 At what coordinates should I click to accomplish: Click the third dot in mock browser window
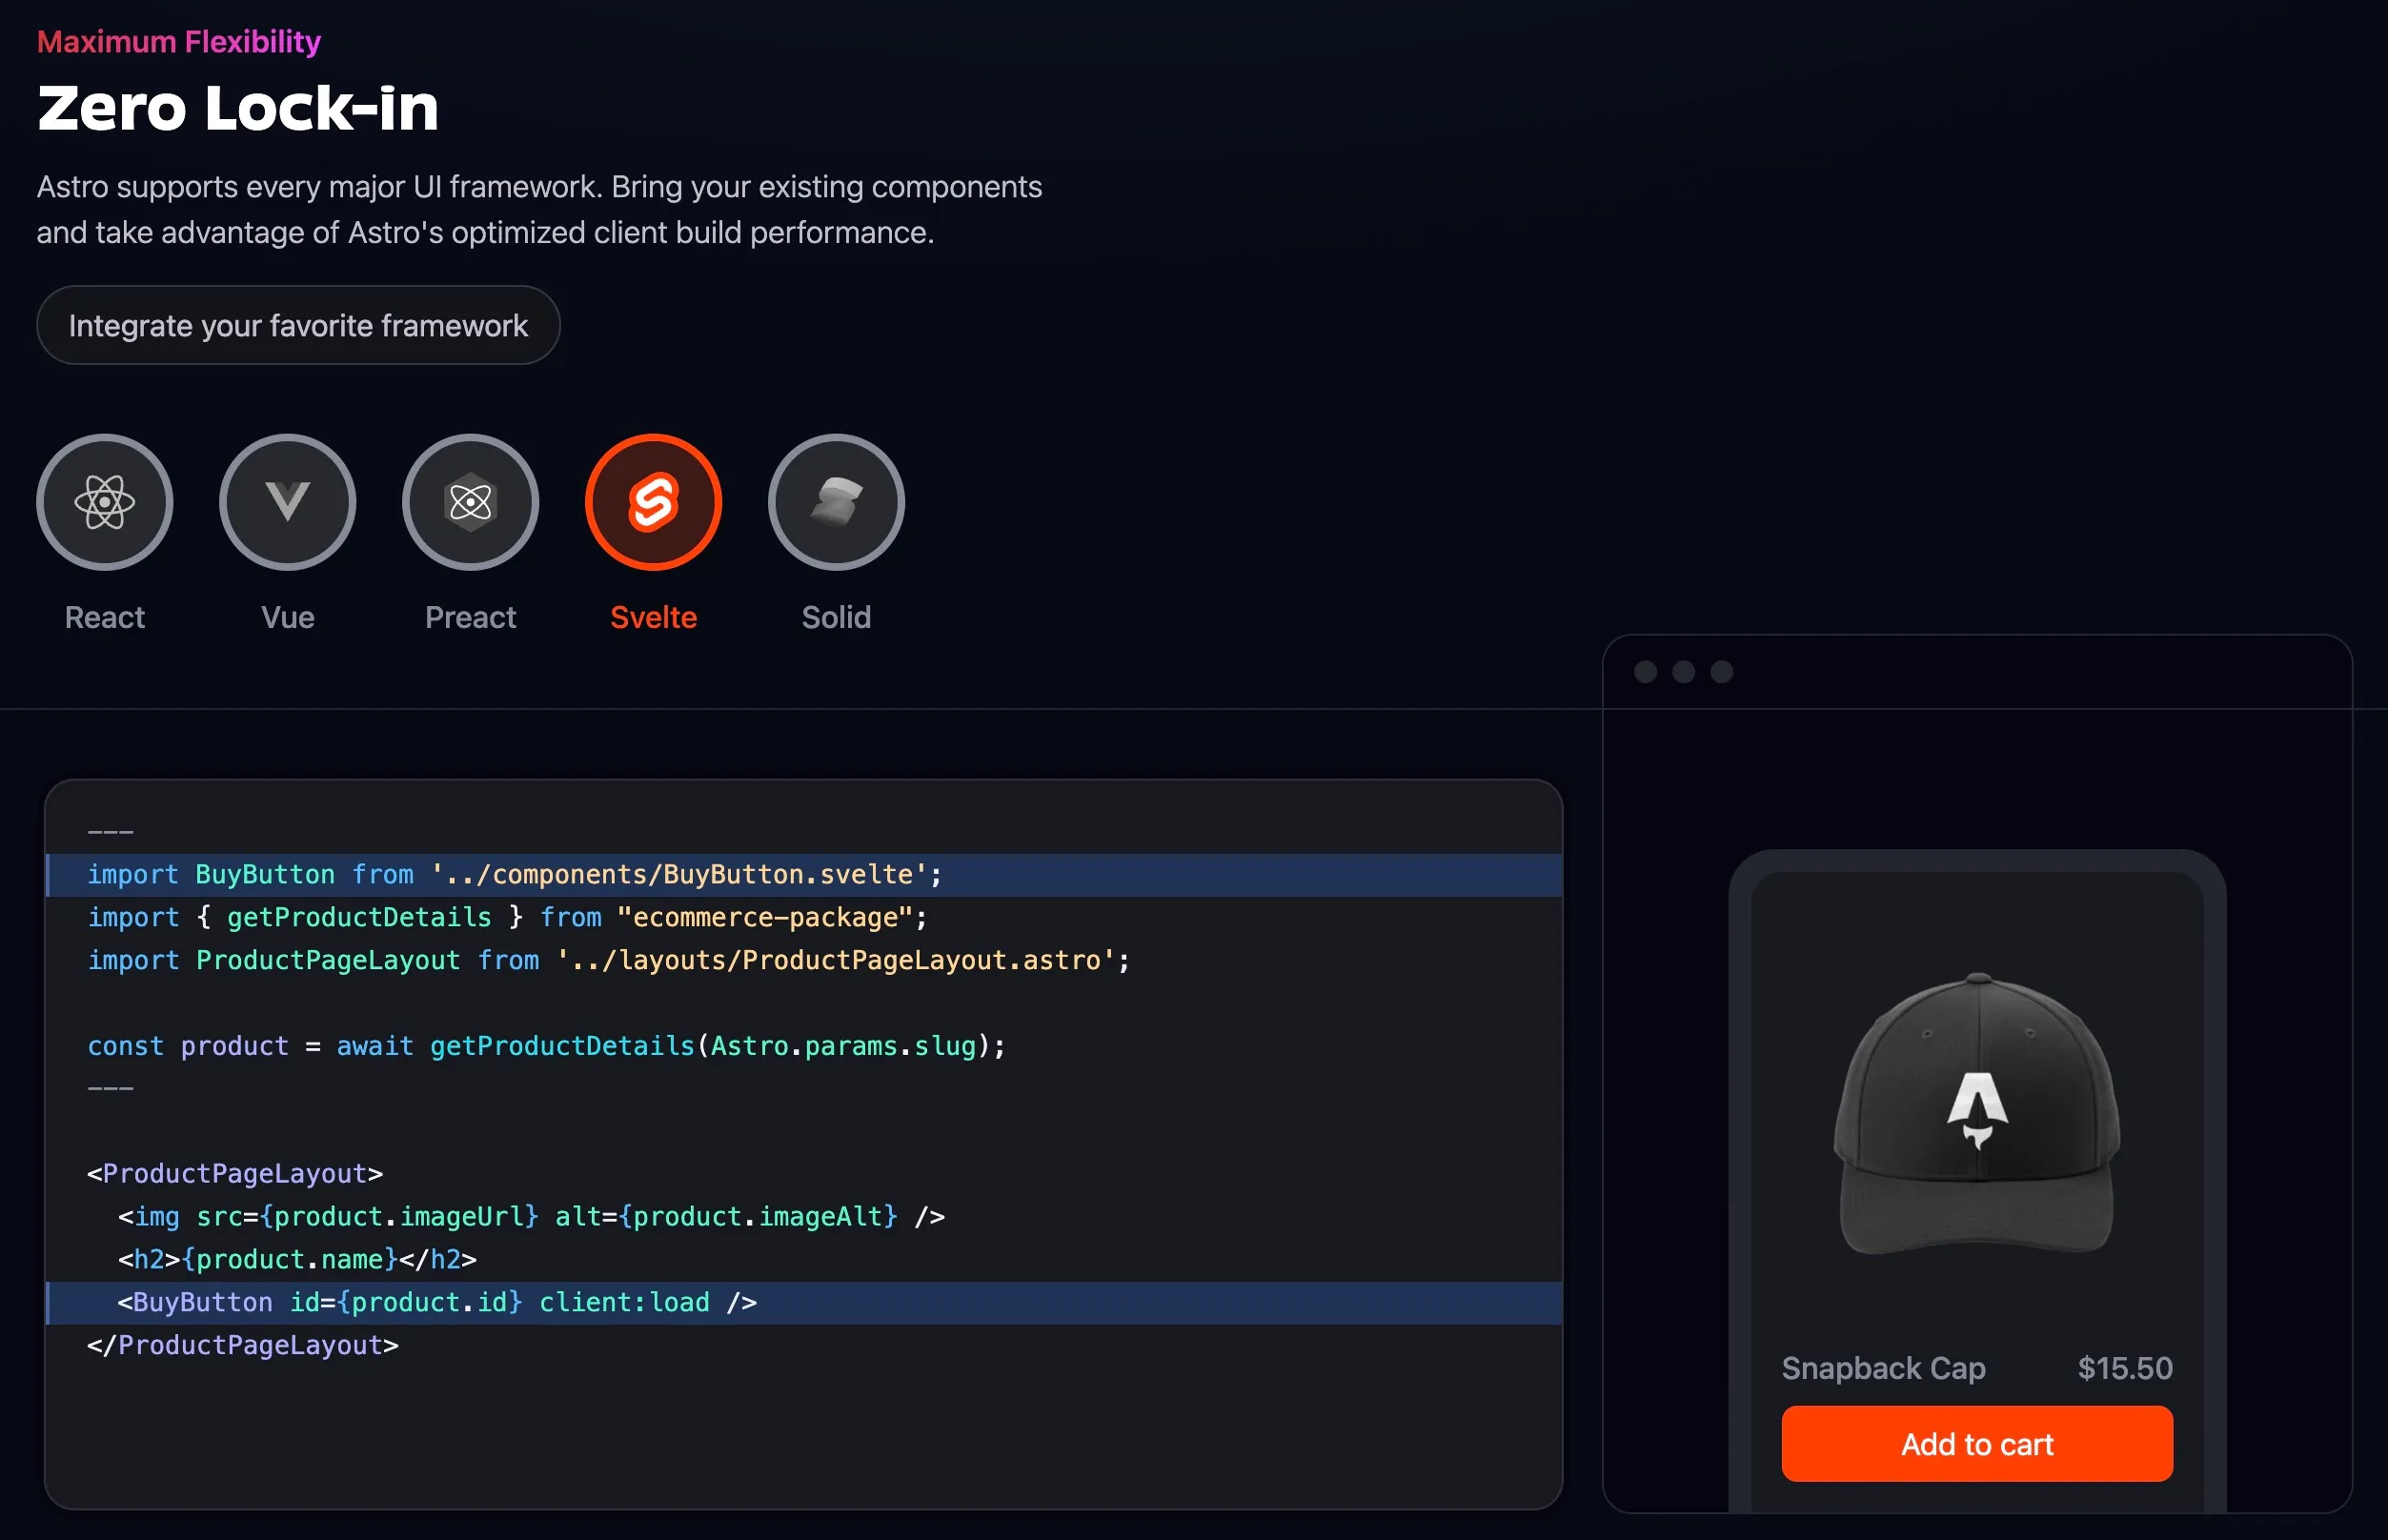pos(1721,672)
